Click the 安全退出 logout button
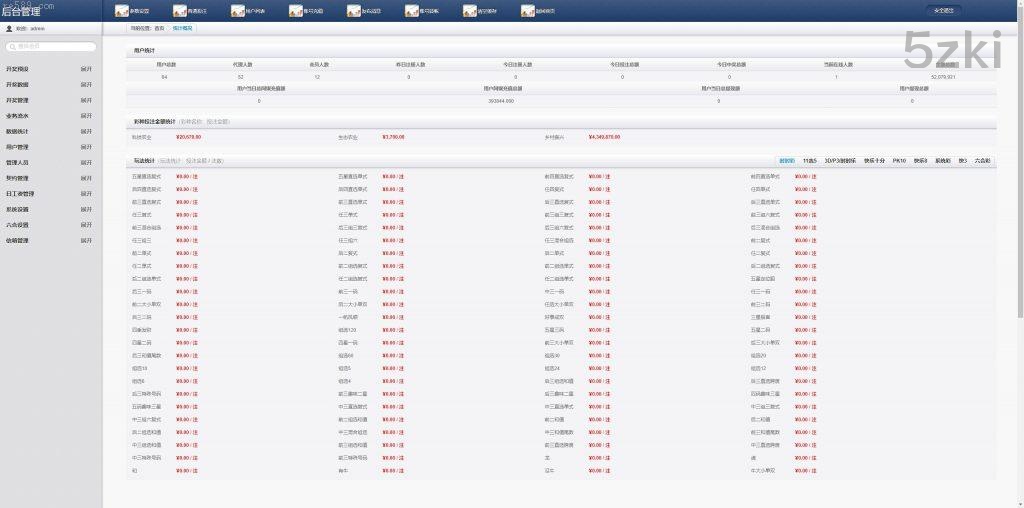 943,11
